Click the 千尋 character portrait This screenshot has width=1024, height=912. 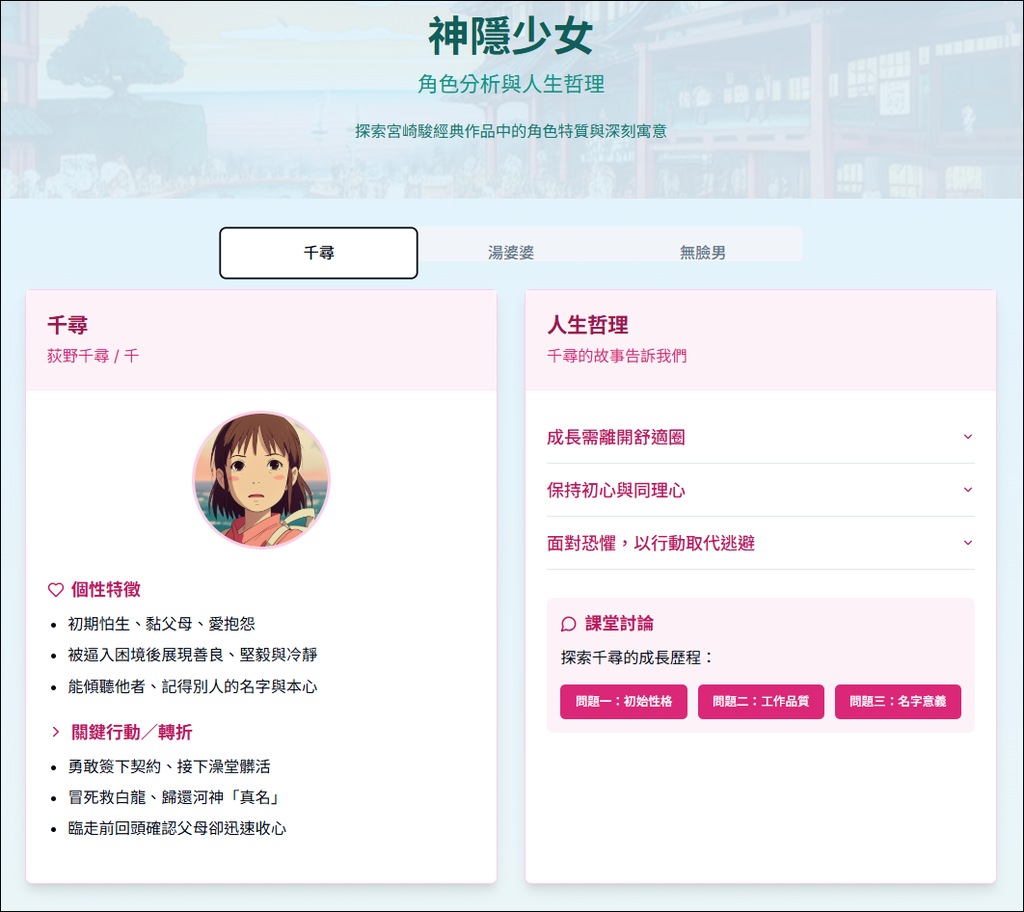[x=261, y=480]
